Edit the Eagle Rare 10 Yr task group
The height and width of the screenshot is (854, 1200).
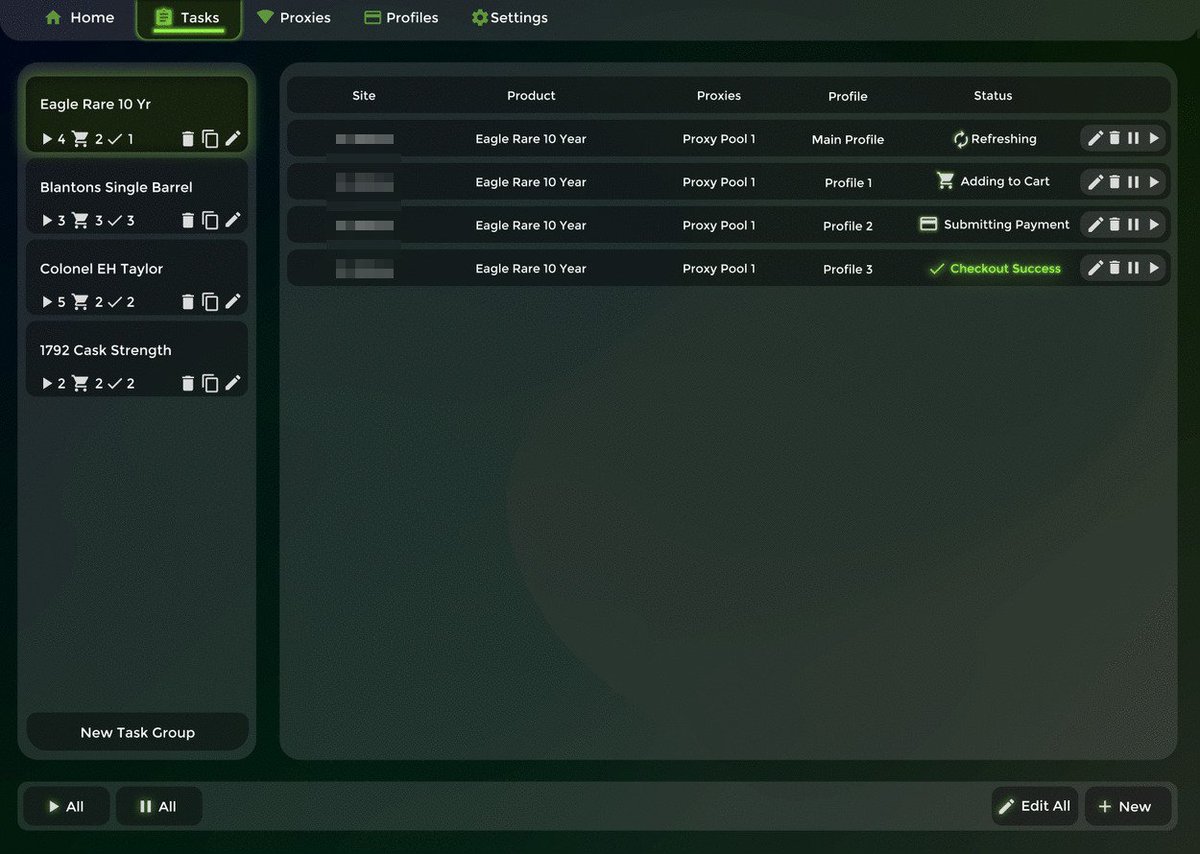tap(233, 139)
